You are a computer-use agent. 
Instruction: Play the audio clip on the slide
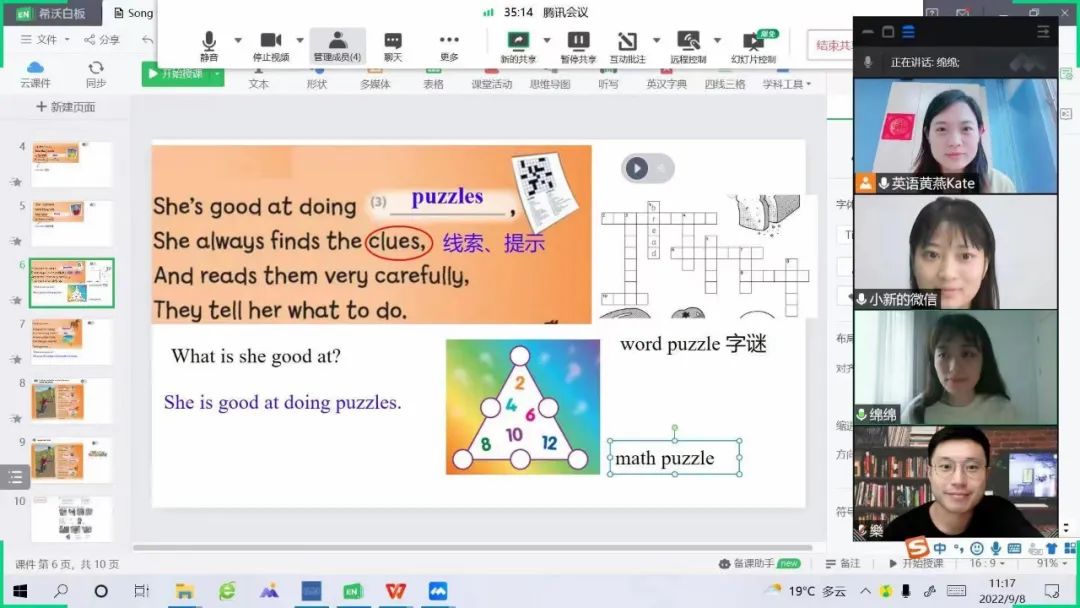coord(636,168)
